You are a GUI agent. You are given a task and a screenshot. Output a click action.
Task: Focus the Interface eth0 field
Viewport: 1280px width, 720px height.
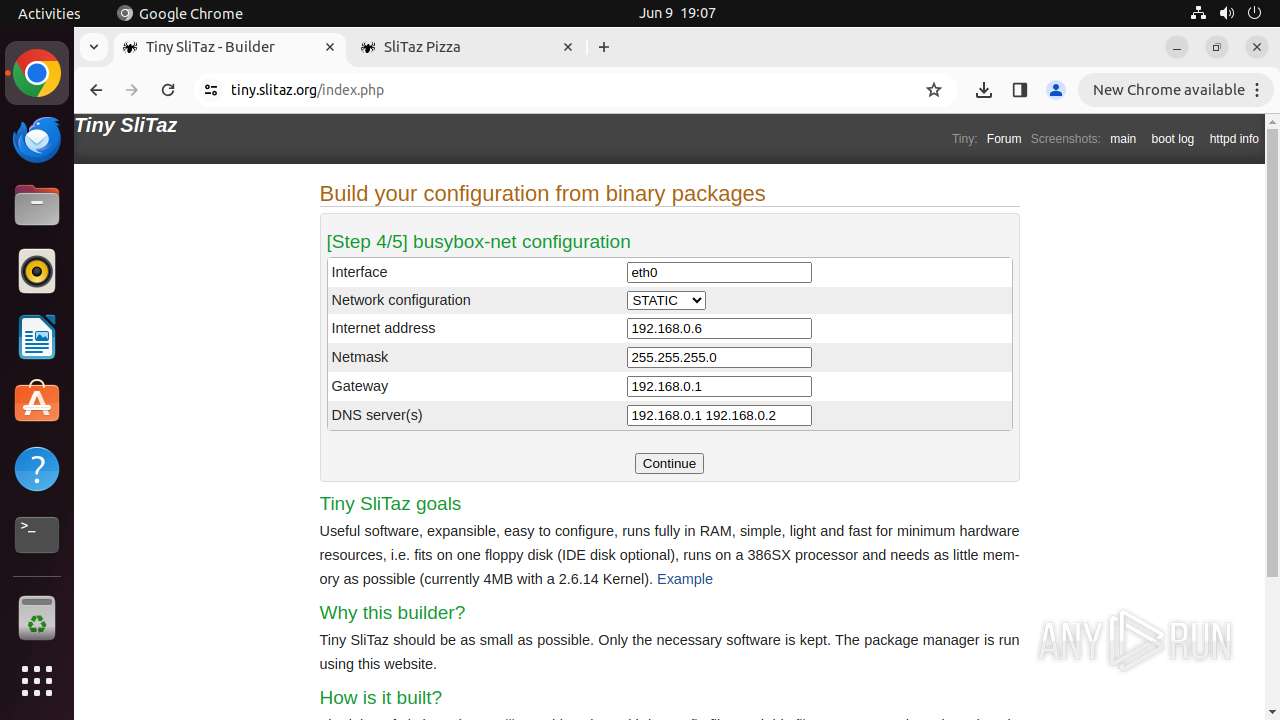pos(719,272)
